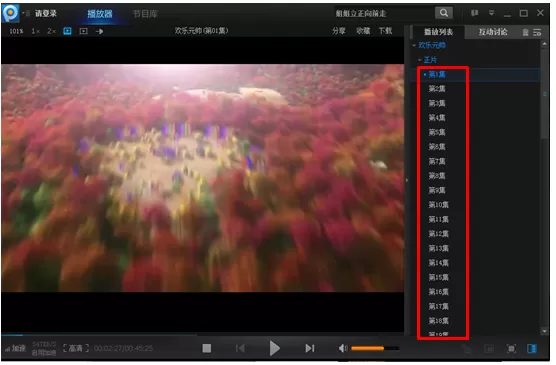
Task: Toggle the playlist sidebar panel icon
Action: [532, 349]
